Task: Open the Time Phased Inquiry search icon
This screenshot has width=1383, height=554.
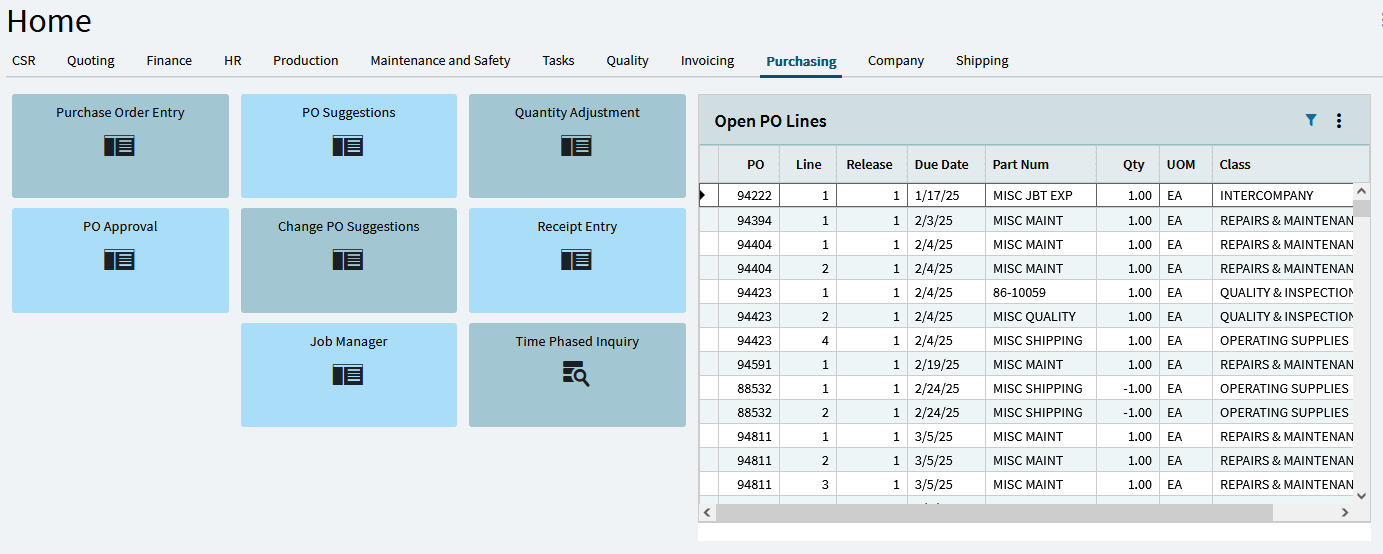Action: coord(576,374)
